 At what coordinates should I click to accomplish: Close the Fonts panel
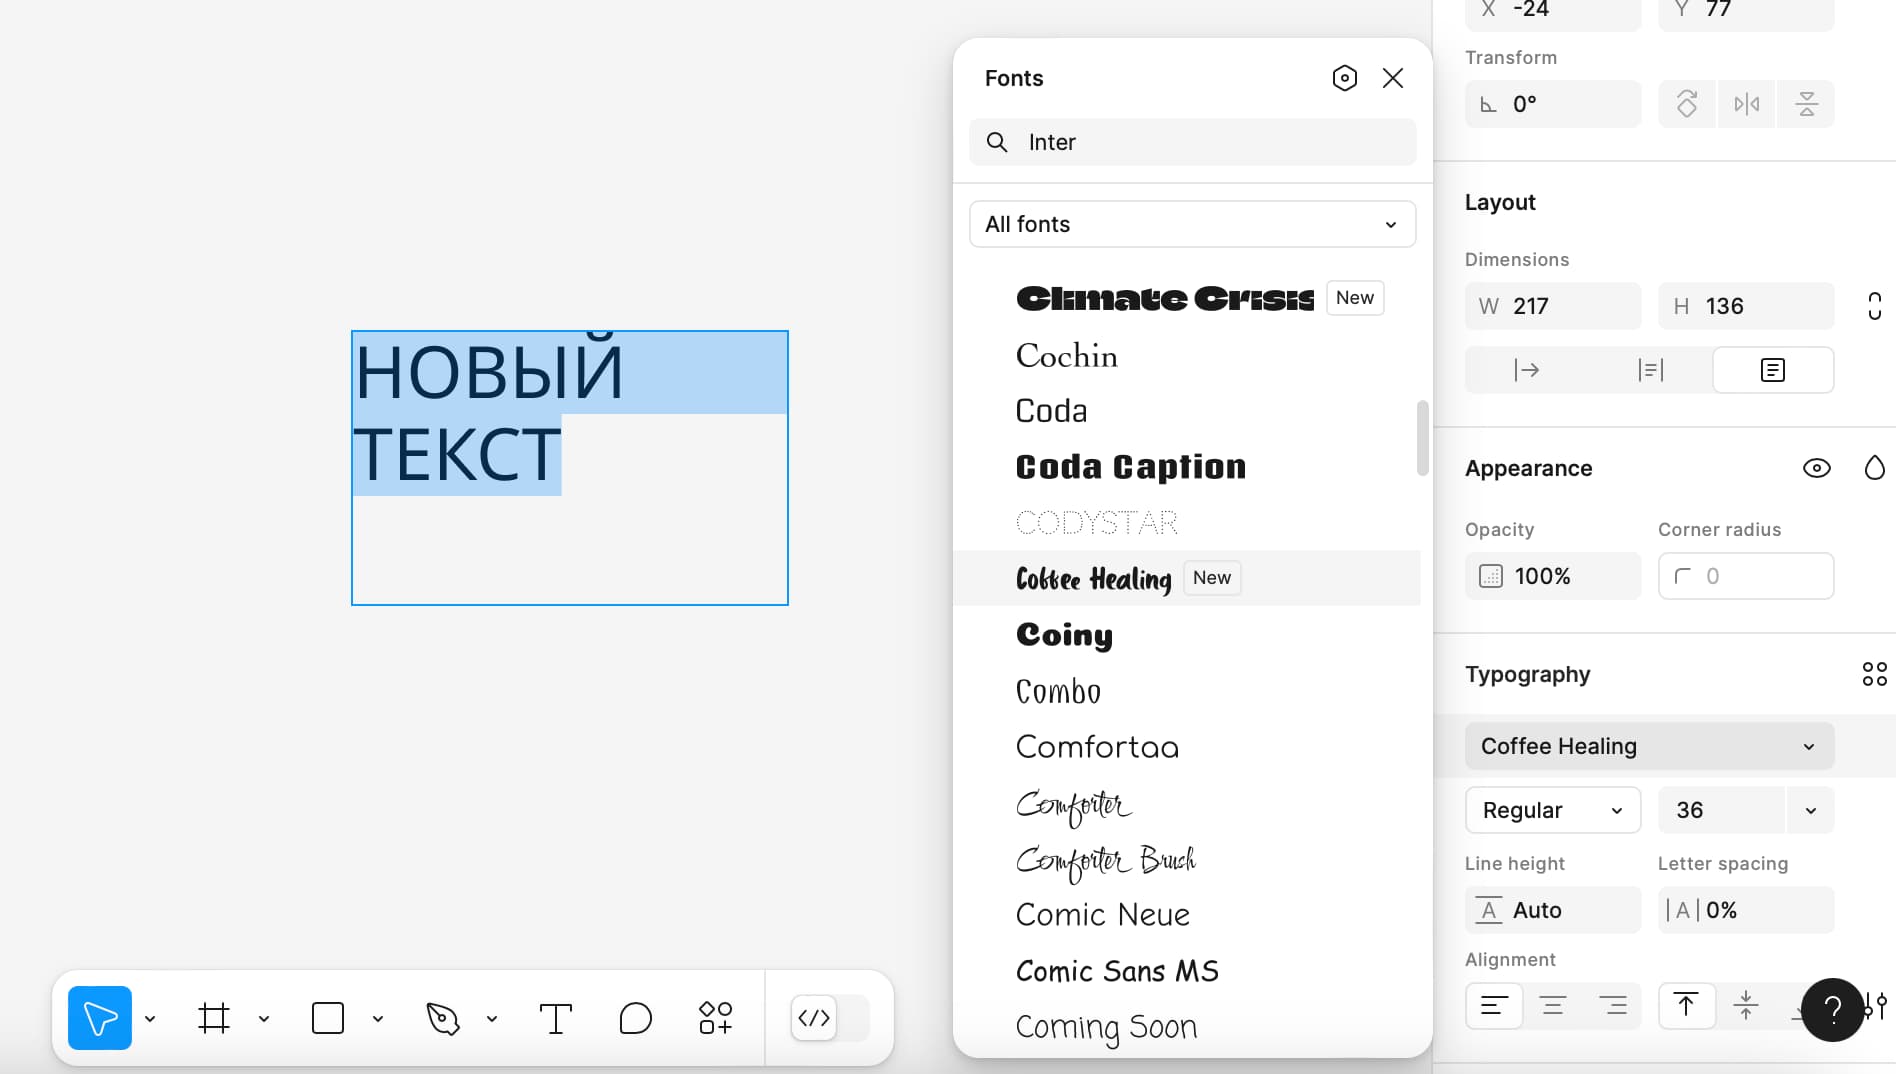point(1393,78)
